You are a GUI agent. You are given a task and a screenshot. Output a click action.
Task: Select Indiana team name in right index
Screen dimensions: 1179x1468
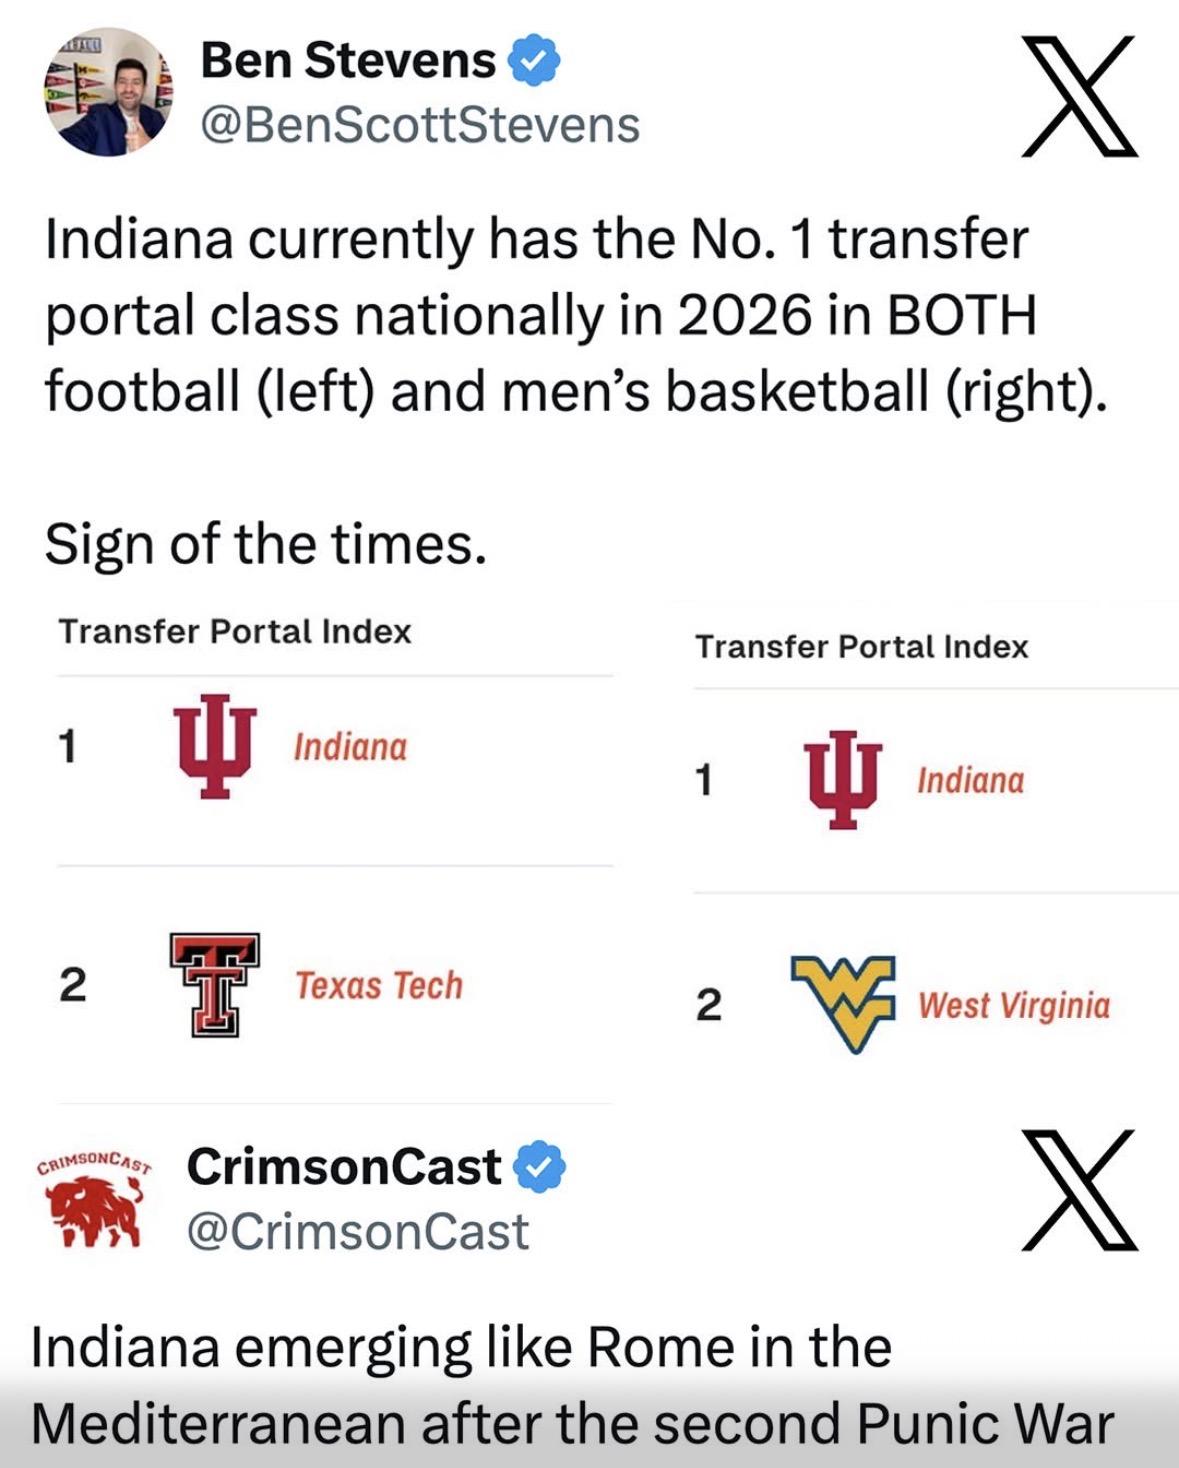(970, 780)
